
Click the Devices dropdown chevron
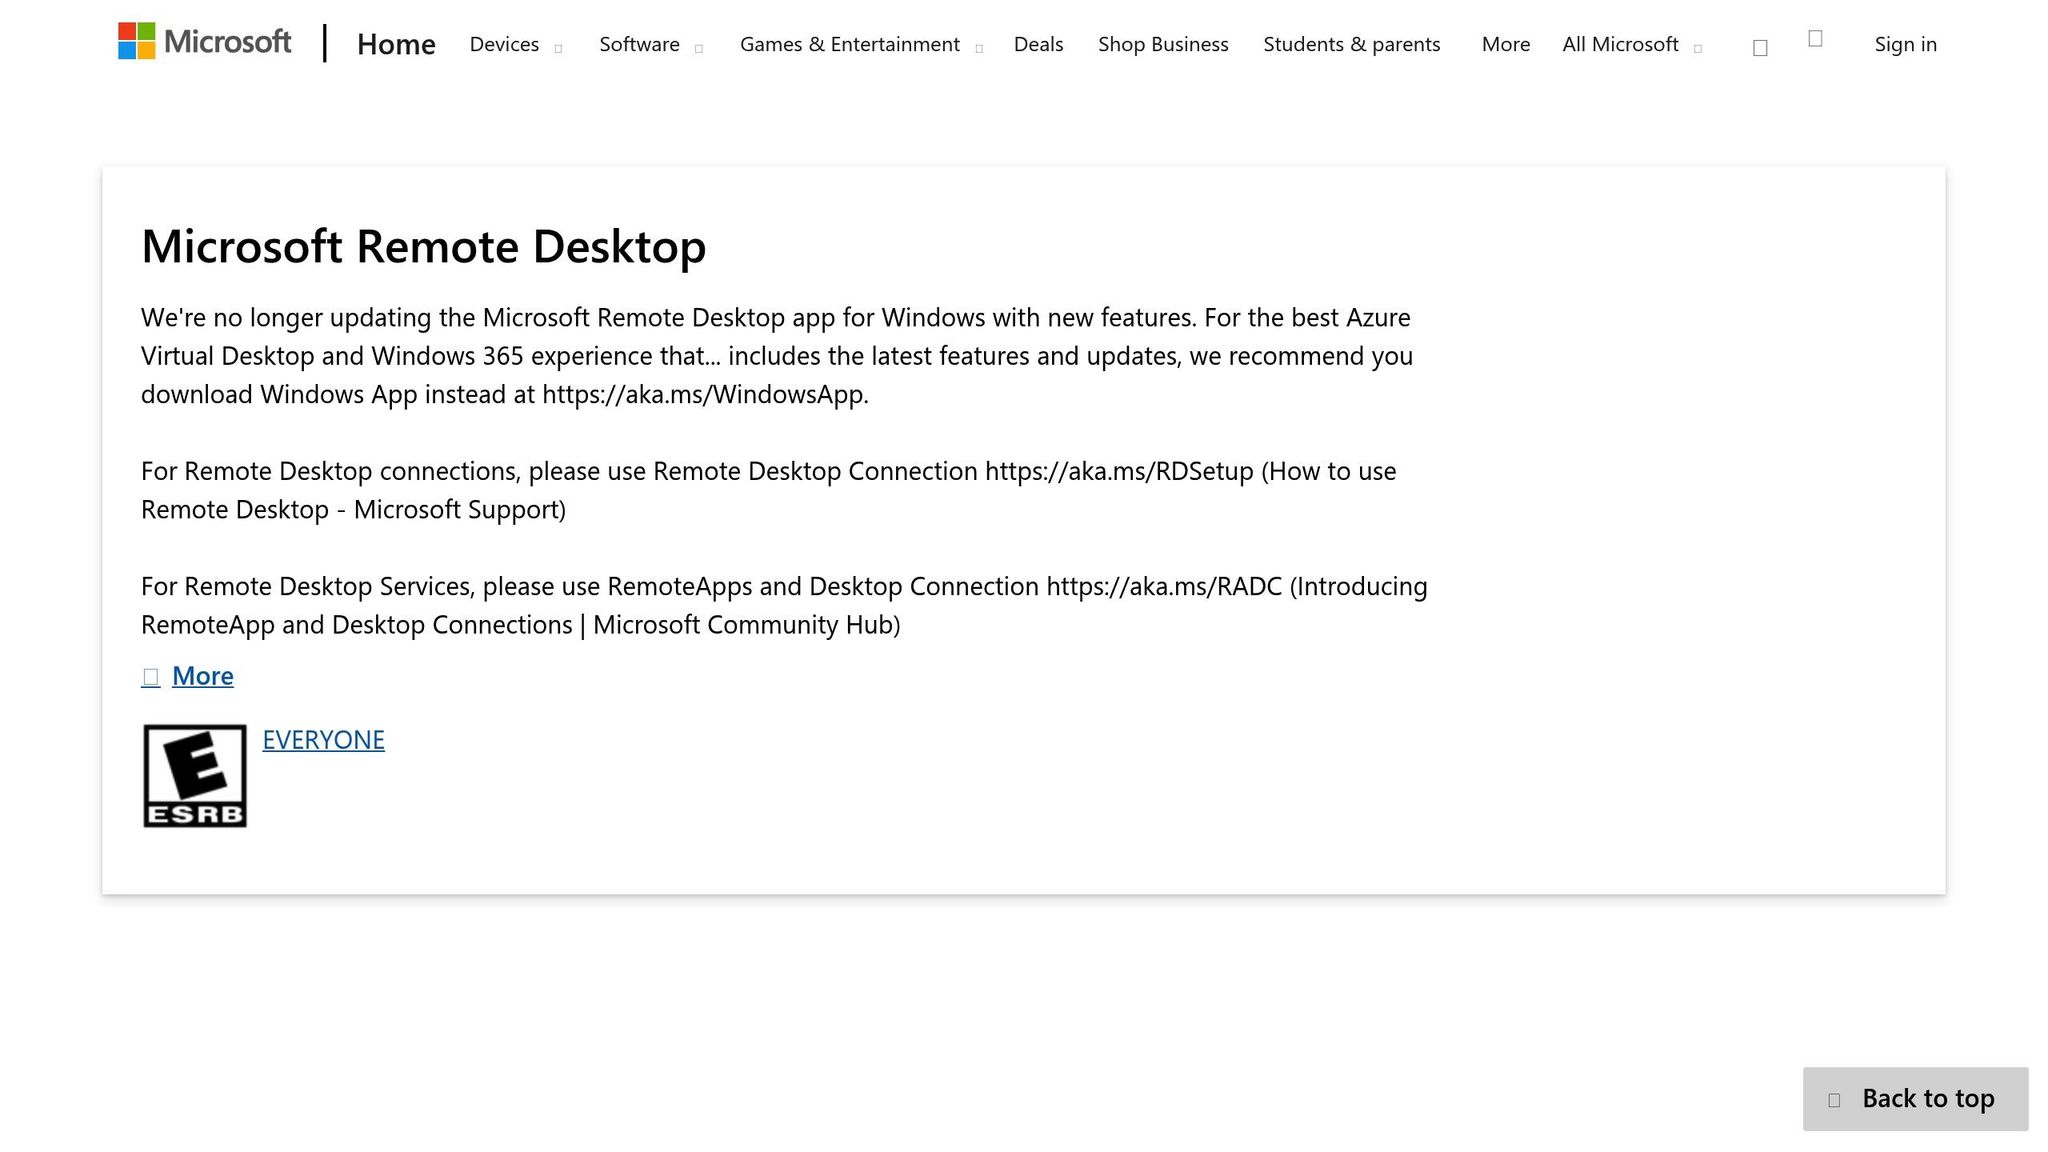tap(558, 47)
